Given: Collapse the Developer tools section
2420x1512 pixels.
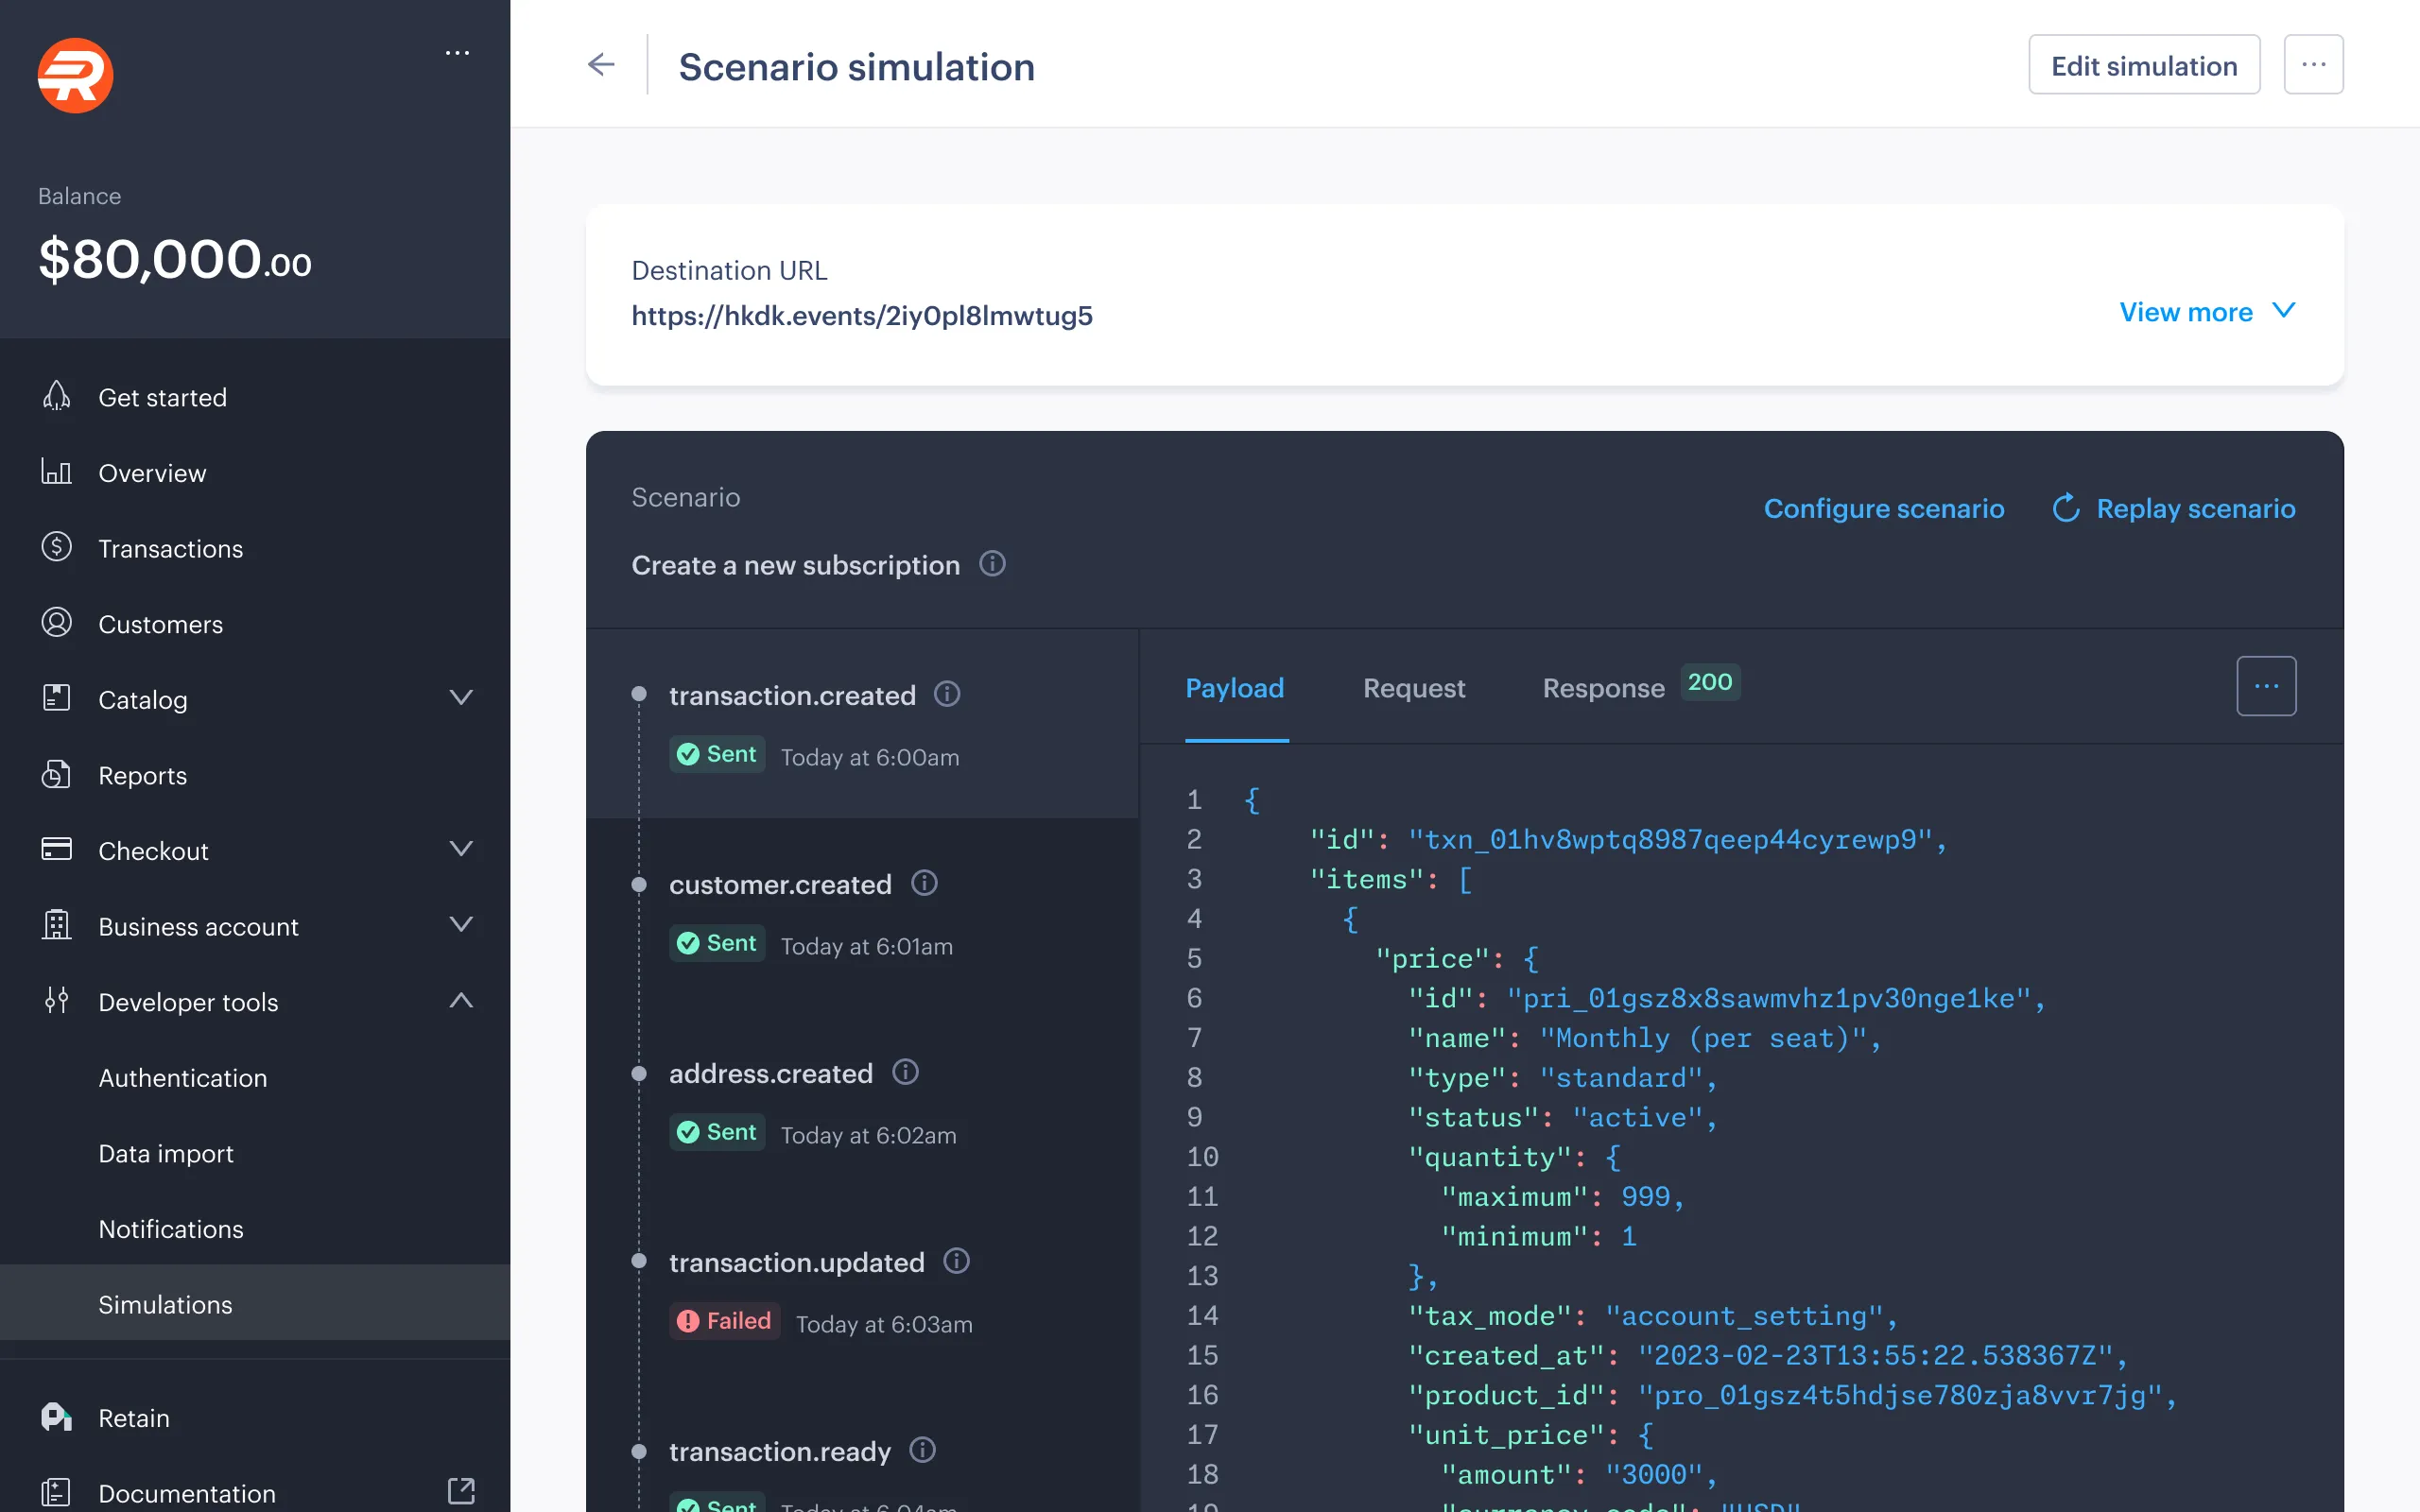Looking at the screenshot, I should tap(461, 1000).
